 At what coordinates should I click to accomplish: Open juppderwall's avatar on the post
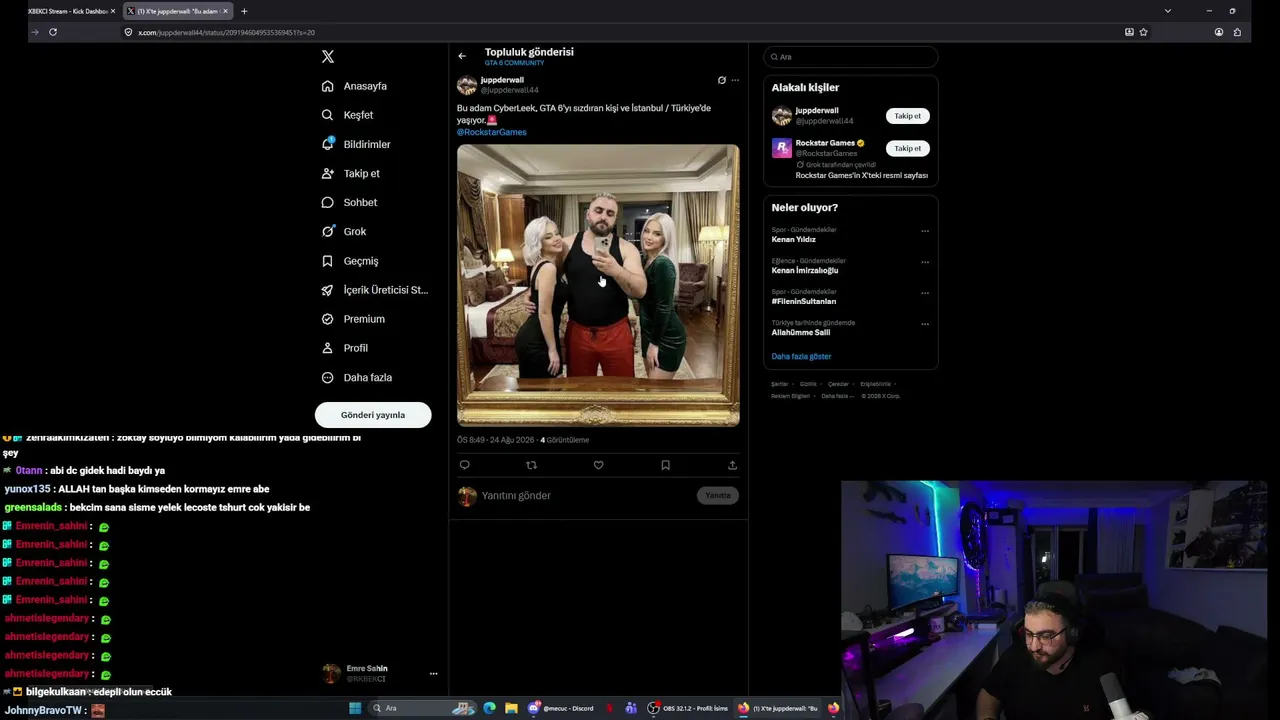point(467,85)
